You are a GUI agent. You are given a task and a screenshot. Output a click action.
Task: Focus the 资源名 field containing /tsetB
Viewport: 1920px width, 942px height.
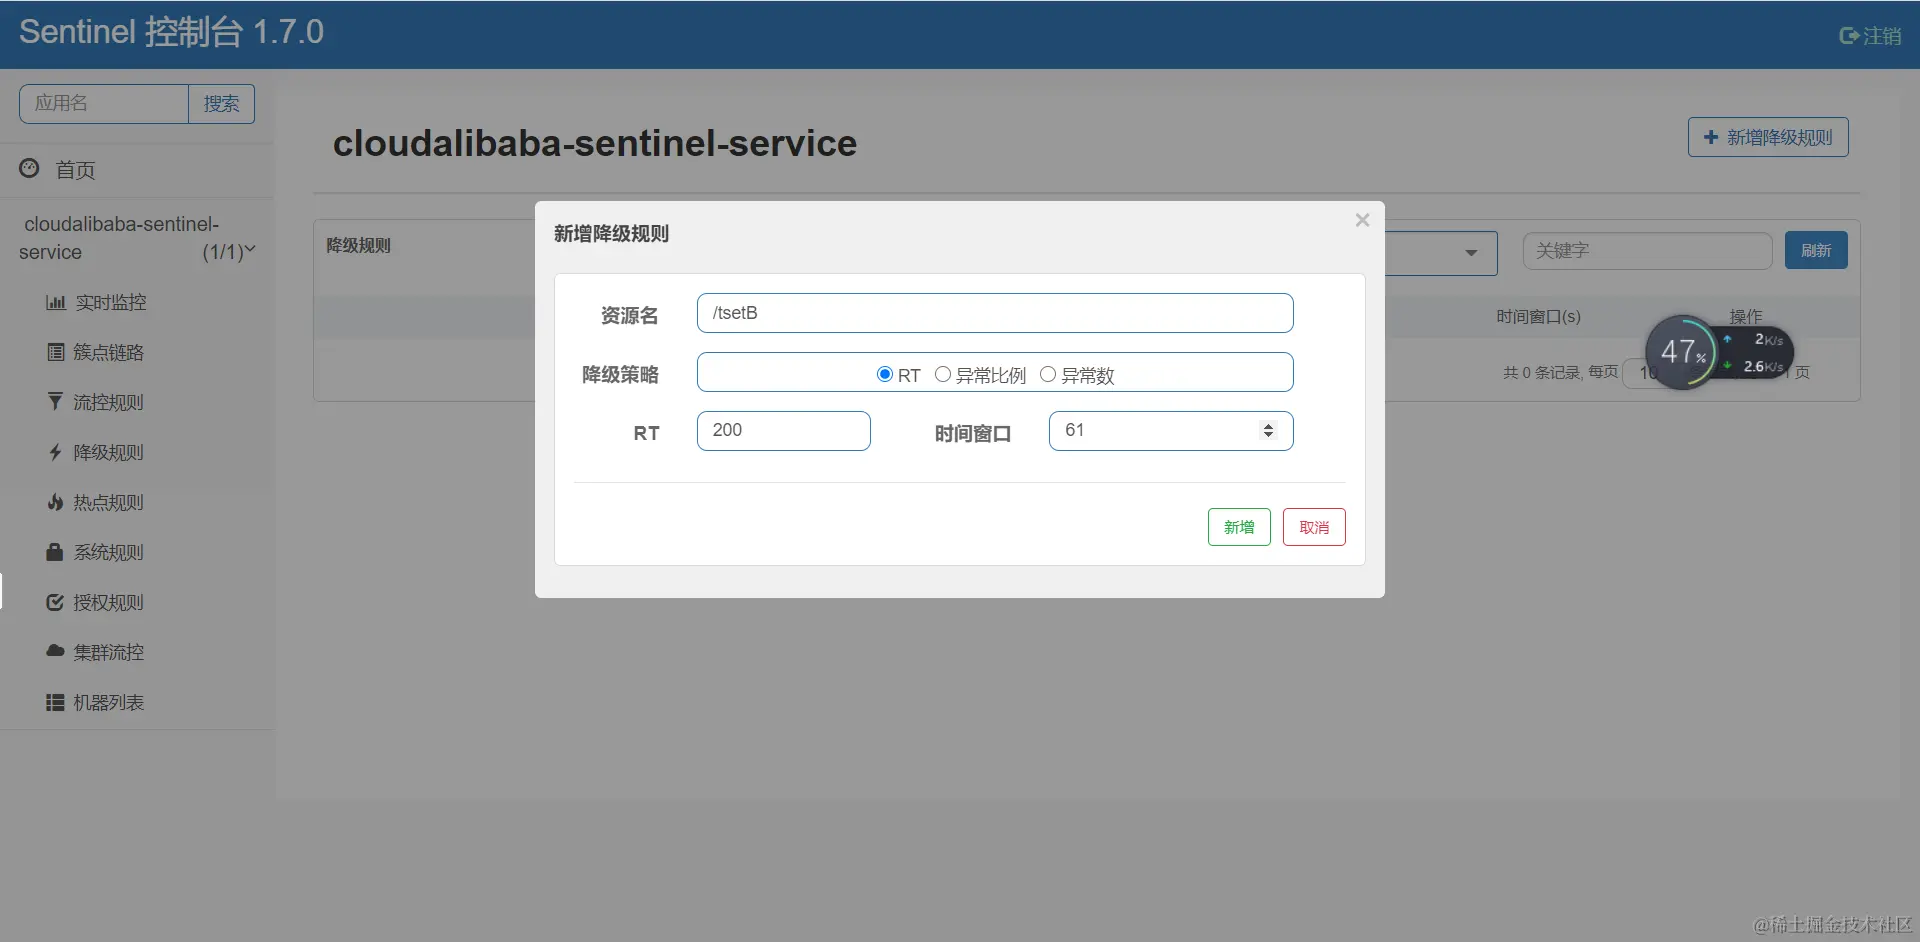(995, 313)
